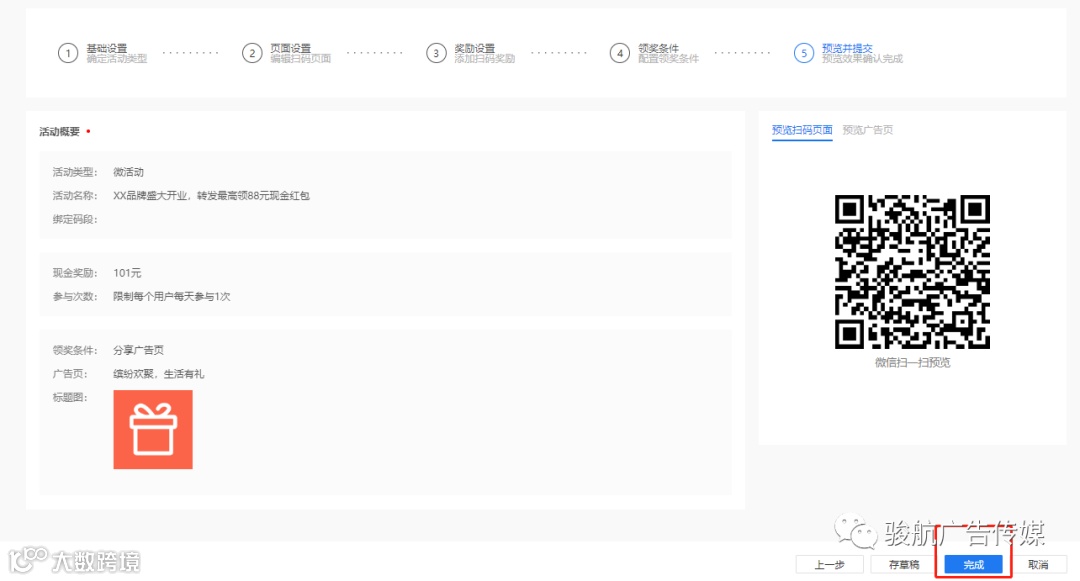
Task: Click the preview QR code image
Action: (912, 272)
